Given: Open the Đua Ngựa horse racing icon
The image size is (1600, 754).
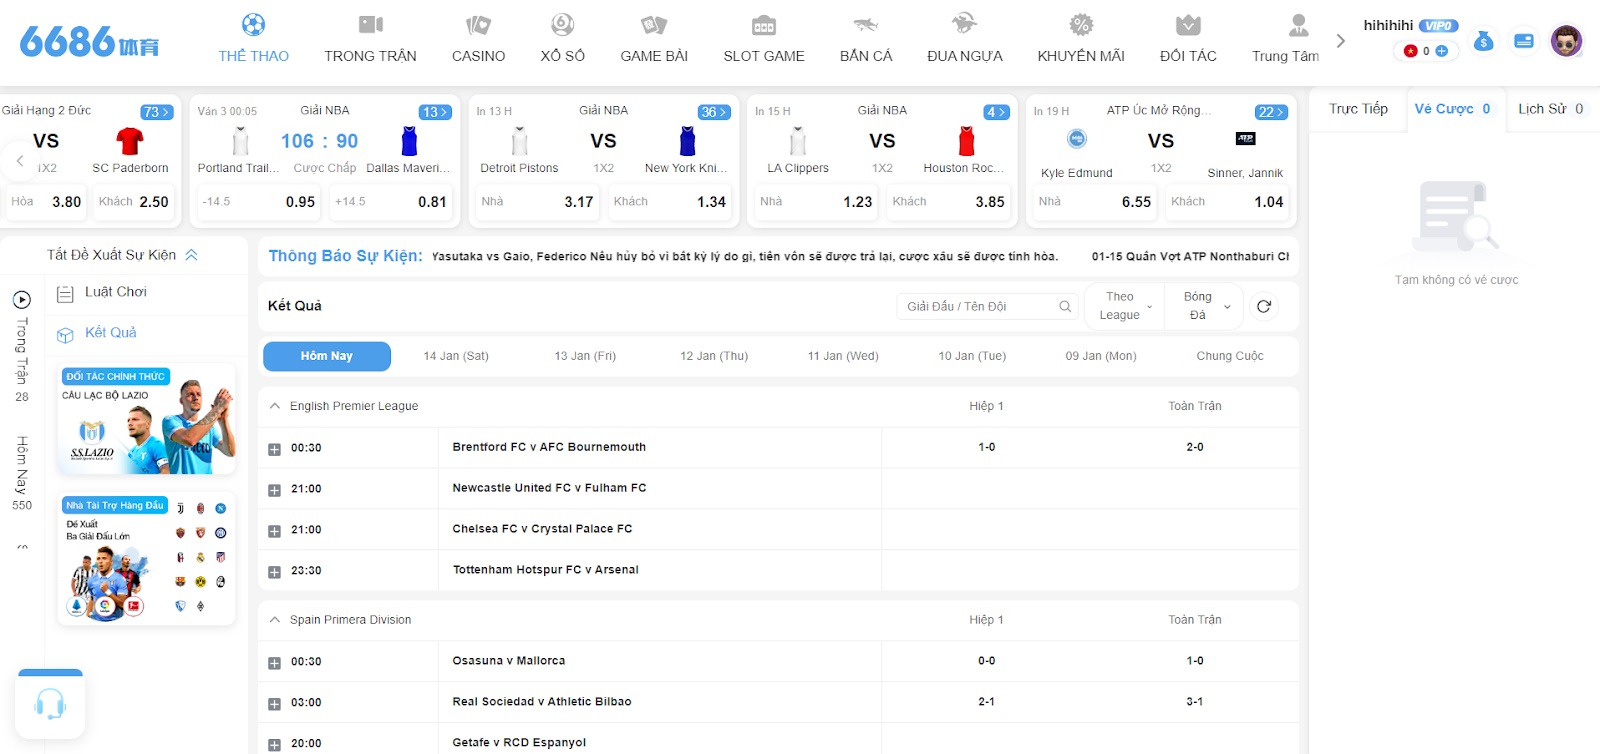Looking at the screenshot, I should pyautogui.click(x=964, y=24).
